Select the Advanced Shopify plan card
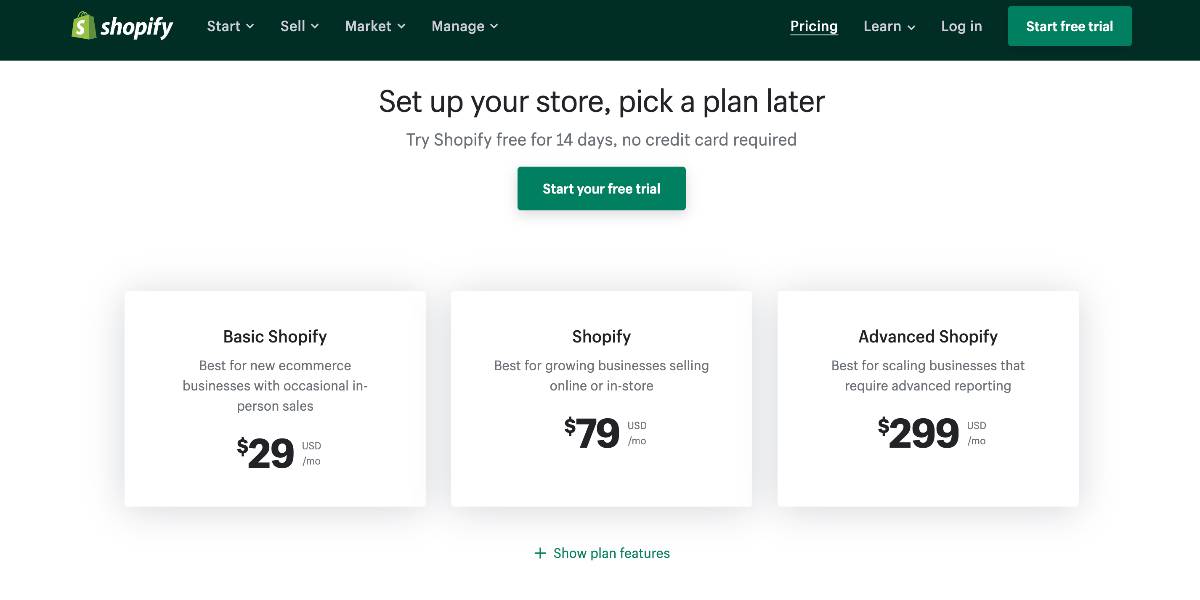This screenshot has width=1200, height=600. coord(928,398)
